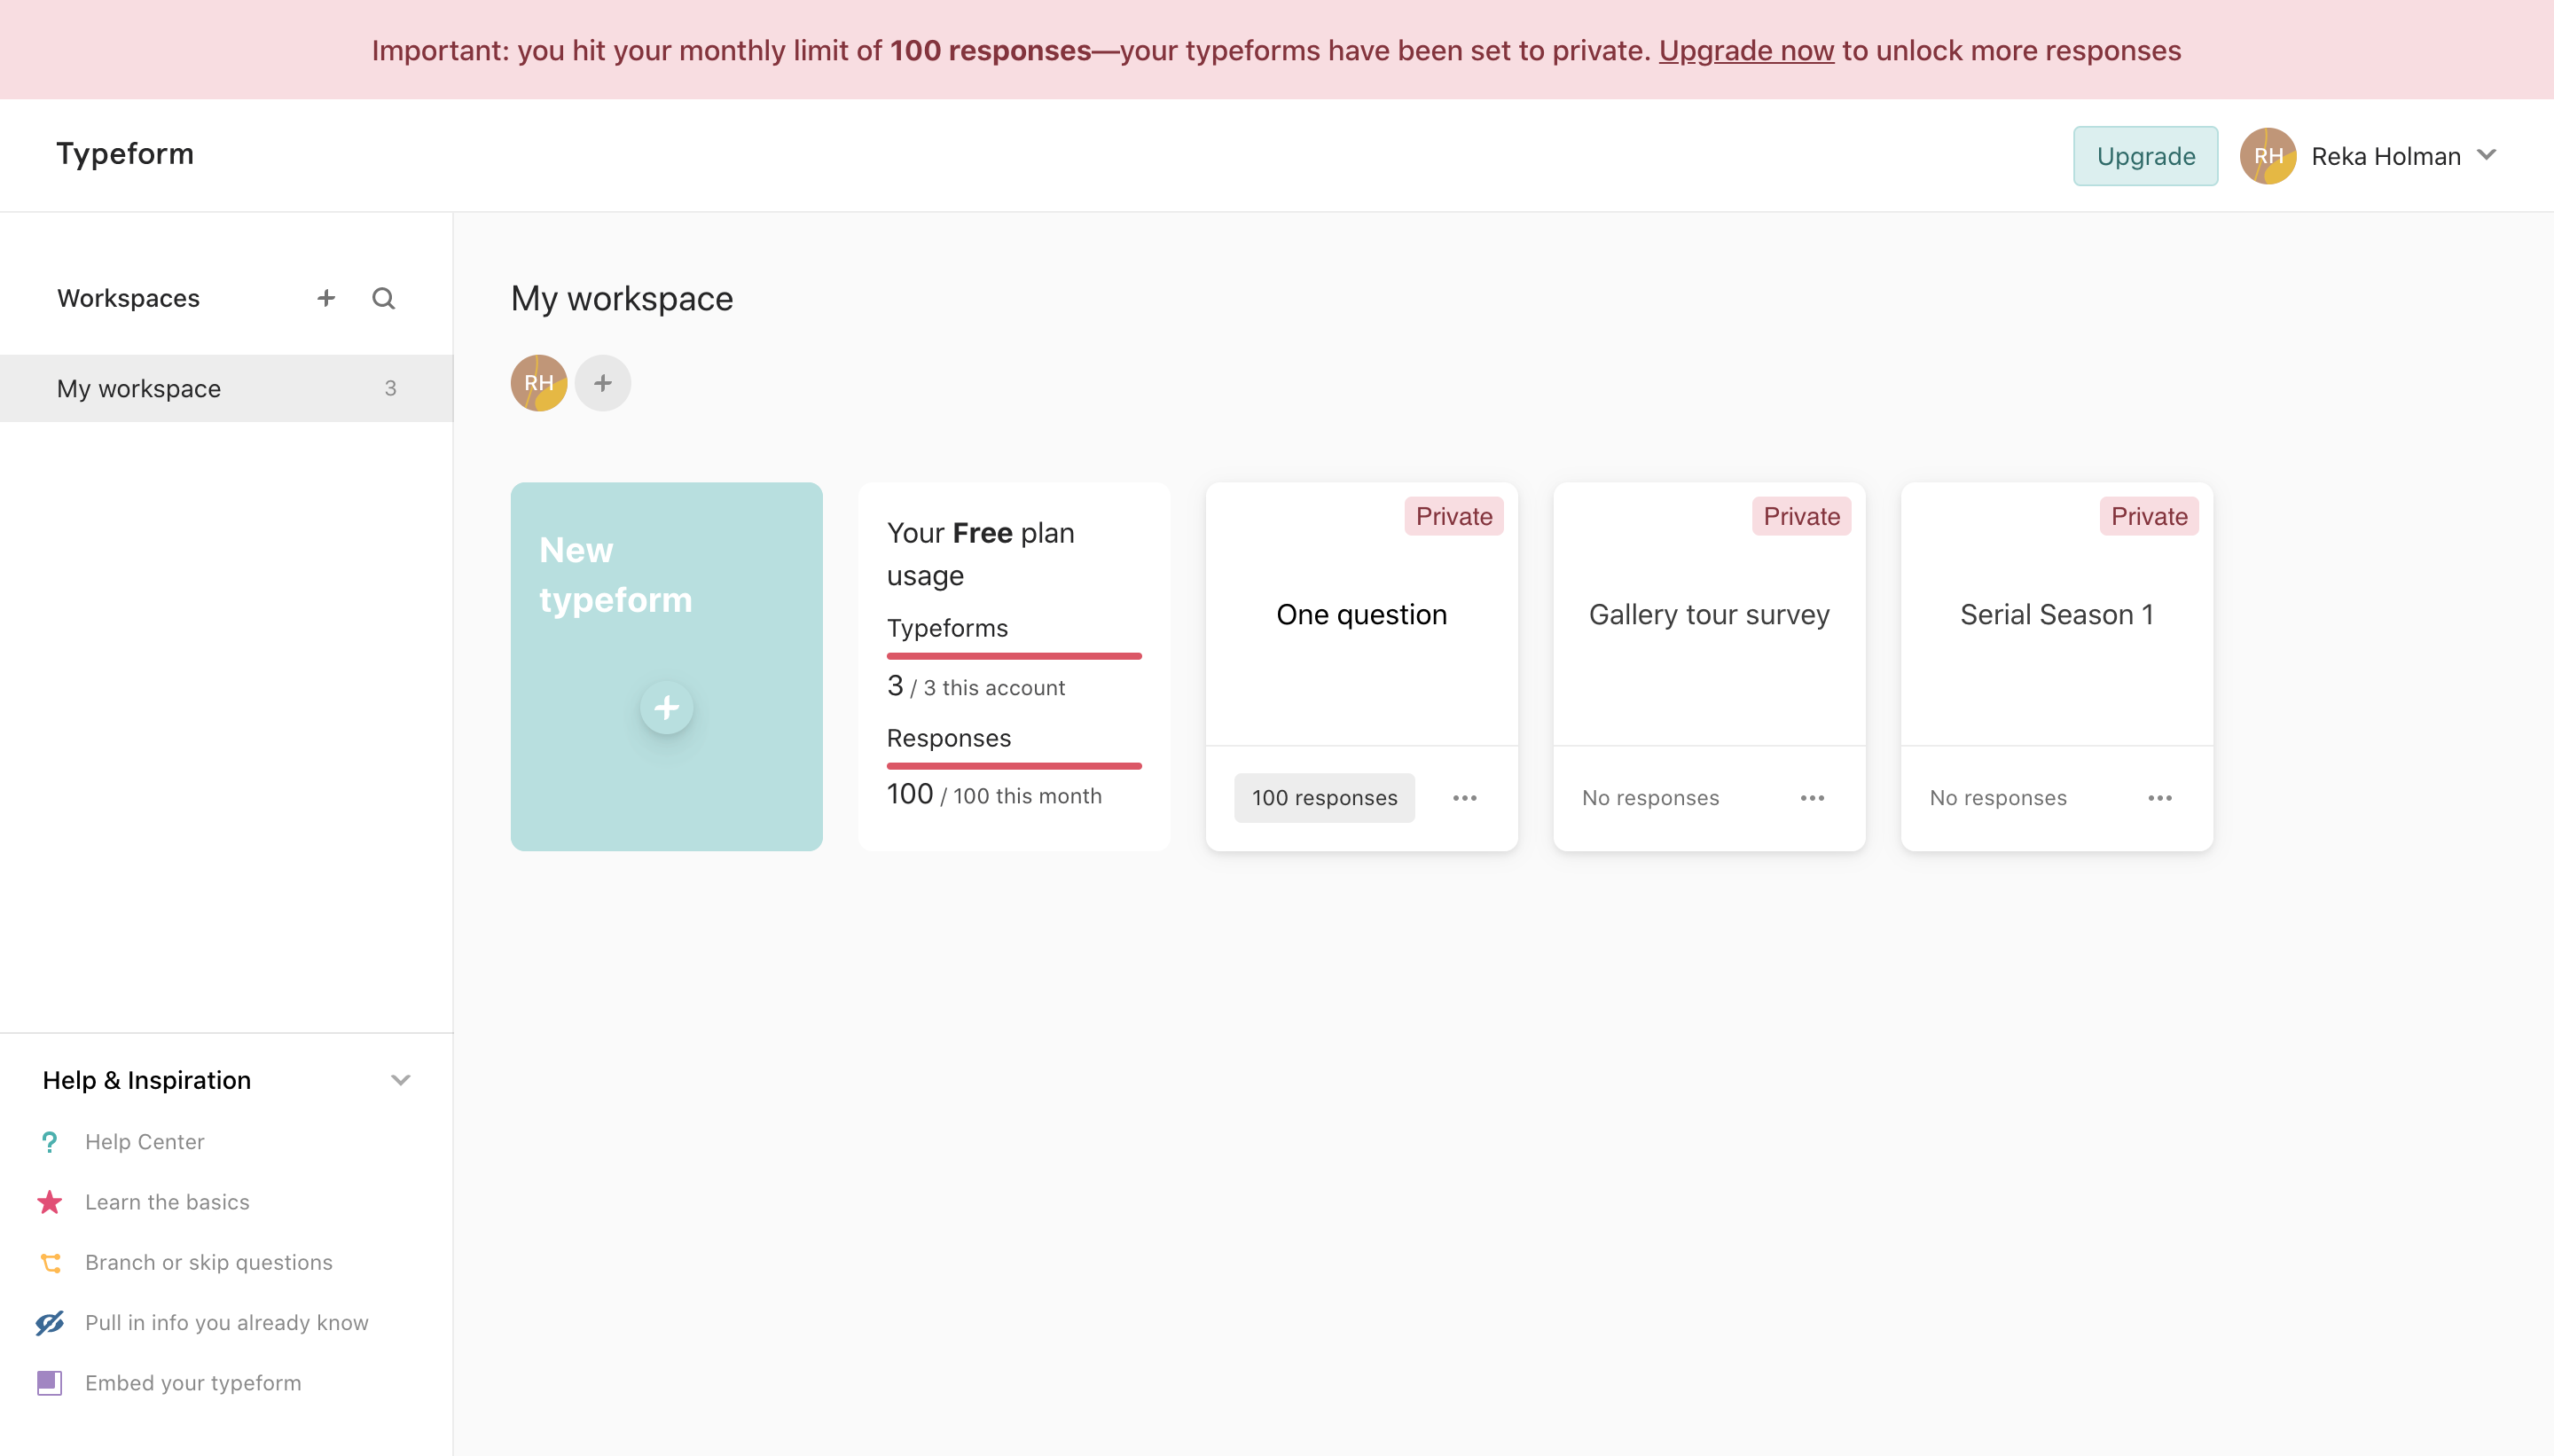Viewport: 2554px width, 1456px height.
Task: Follow the Upgrade now link in banner
Action: point(1746,50)
